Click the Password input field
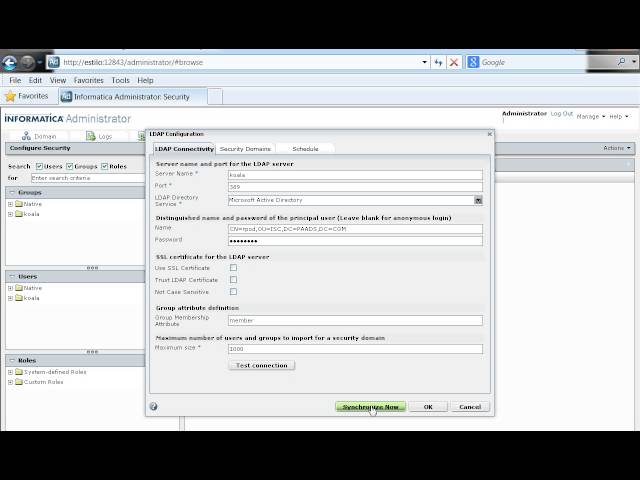The width and height of the screenshot is (640, 480). tap(355, 241)
